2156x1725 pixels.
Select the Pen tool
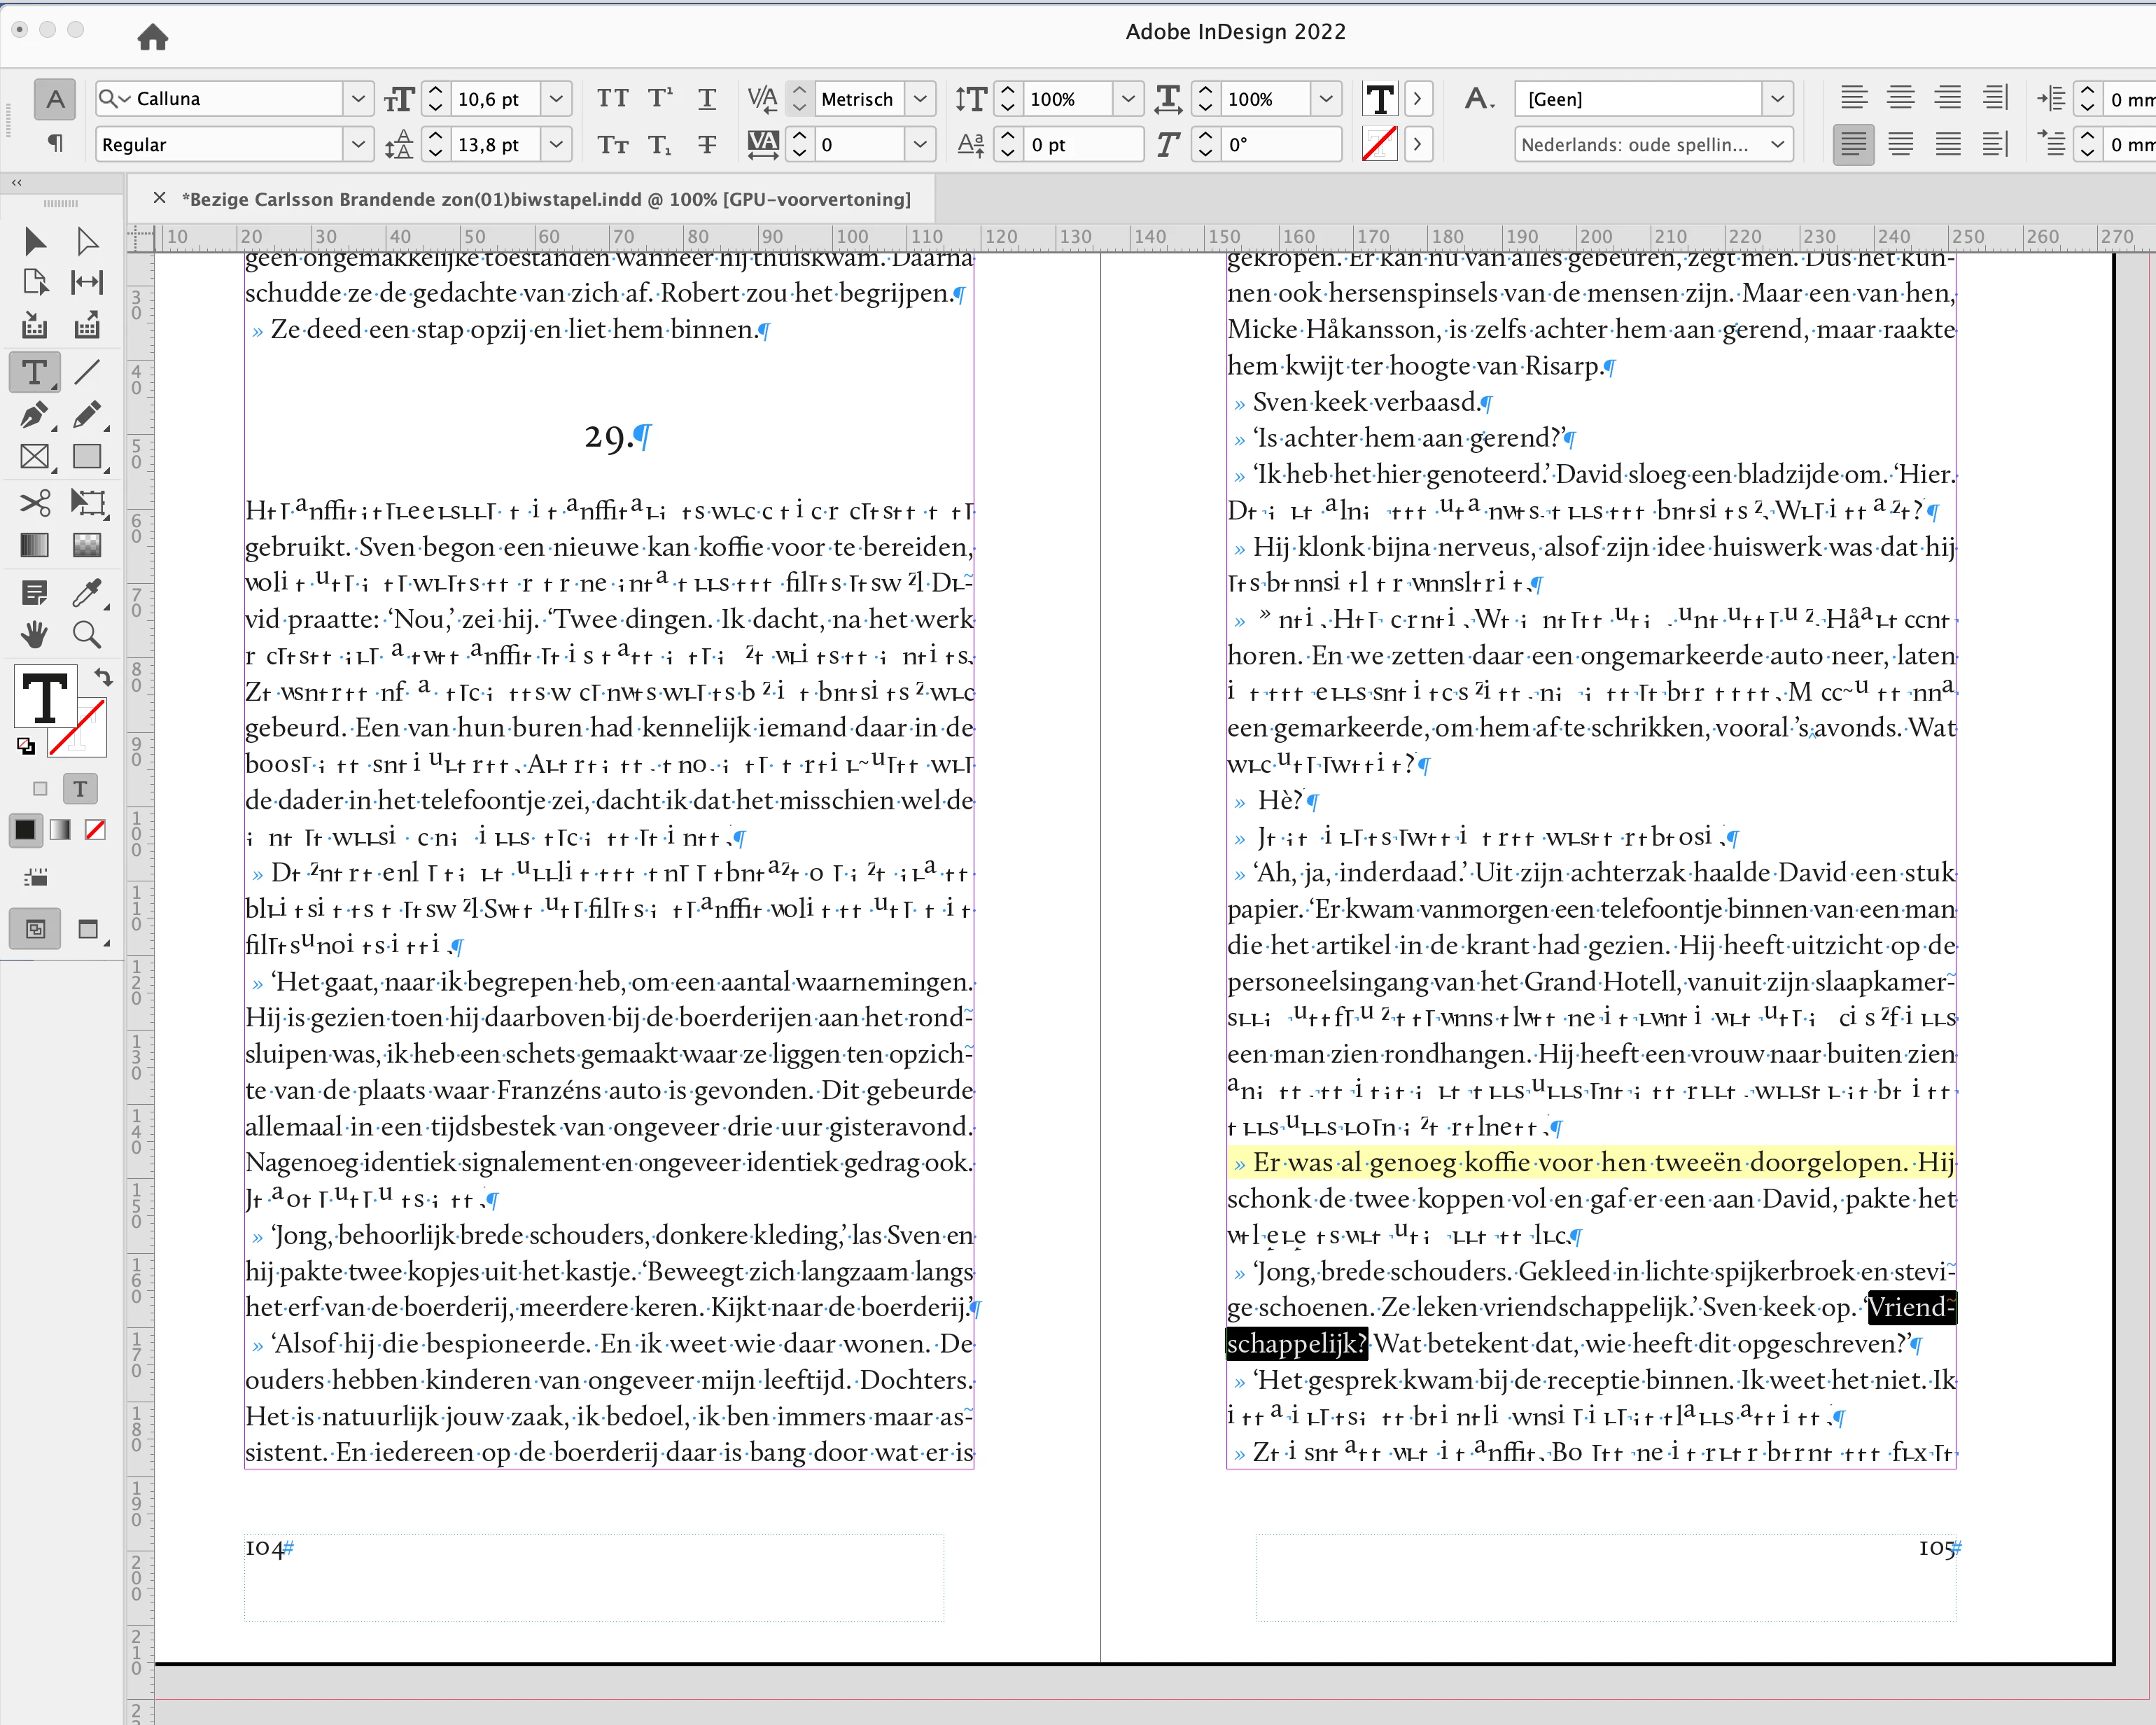click(x=34, y=414)
